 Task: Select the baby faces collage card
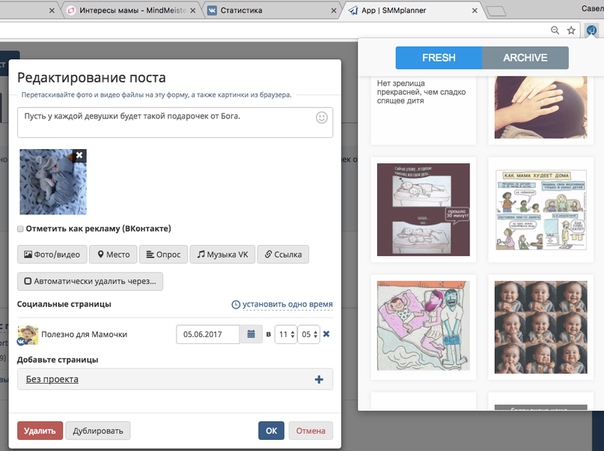click(541, 327)
